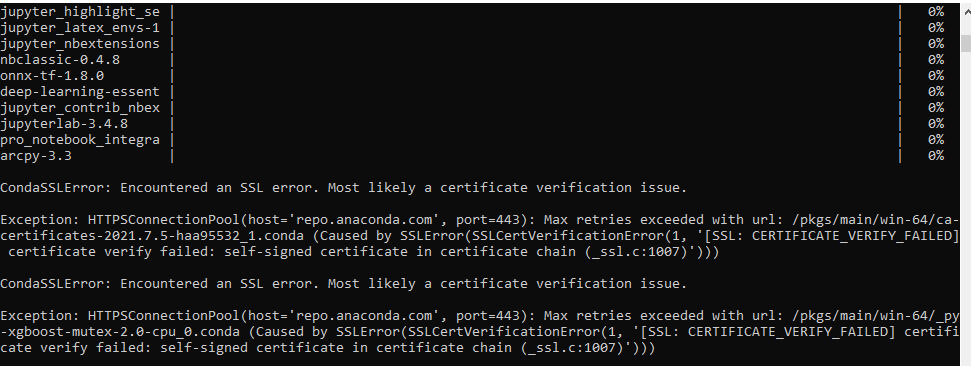This screenshot has height=366, width=971.
Task: Click the 0% value for deep-learning-essent
Action: click(x=936, y=92)
